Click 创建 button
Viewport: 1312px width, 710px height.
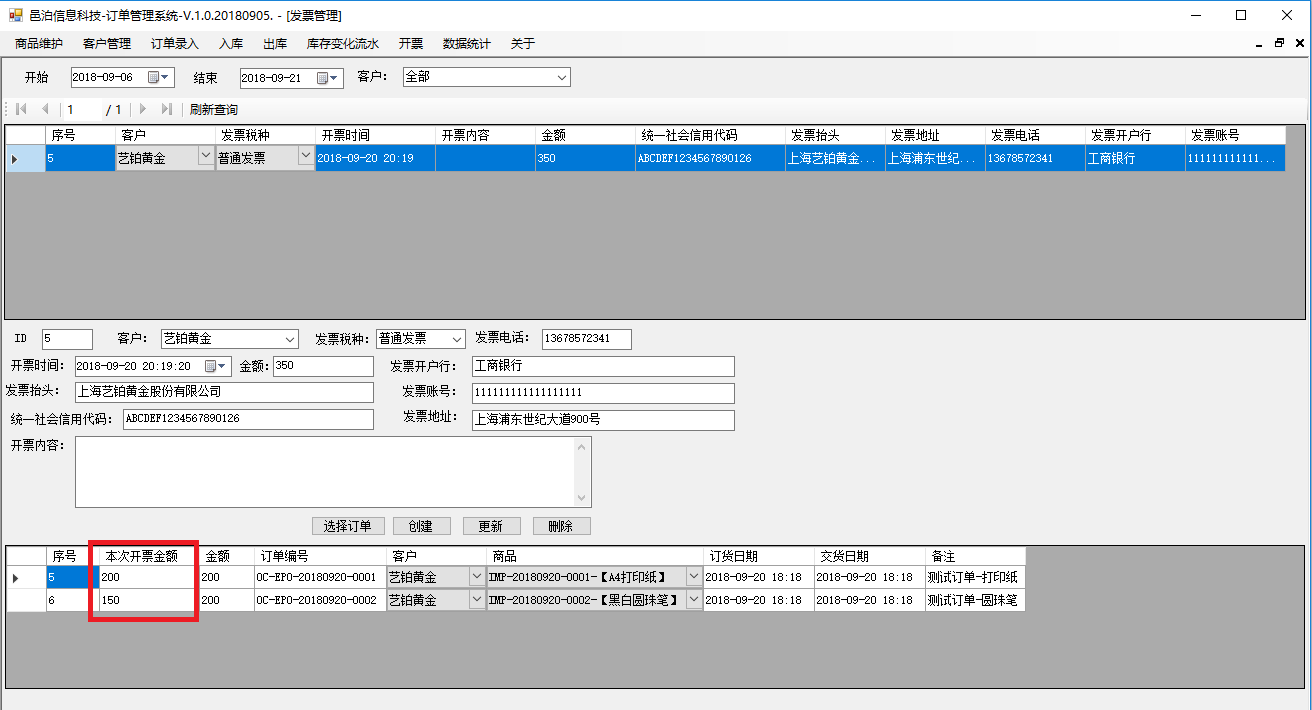click(x=422, y=526)
